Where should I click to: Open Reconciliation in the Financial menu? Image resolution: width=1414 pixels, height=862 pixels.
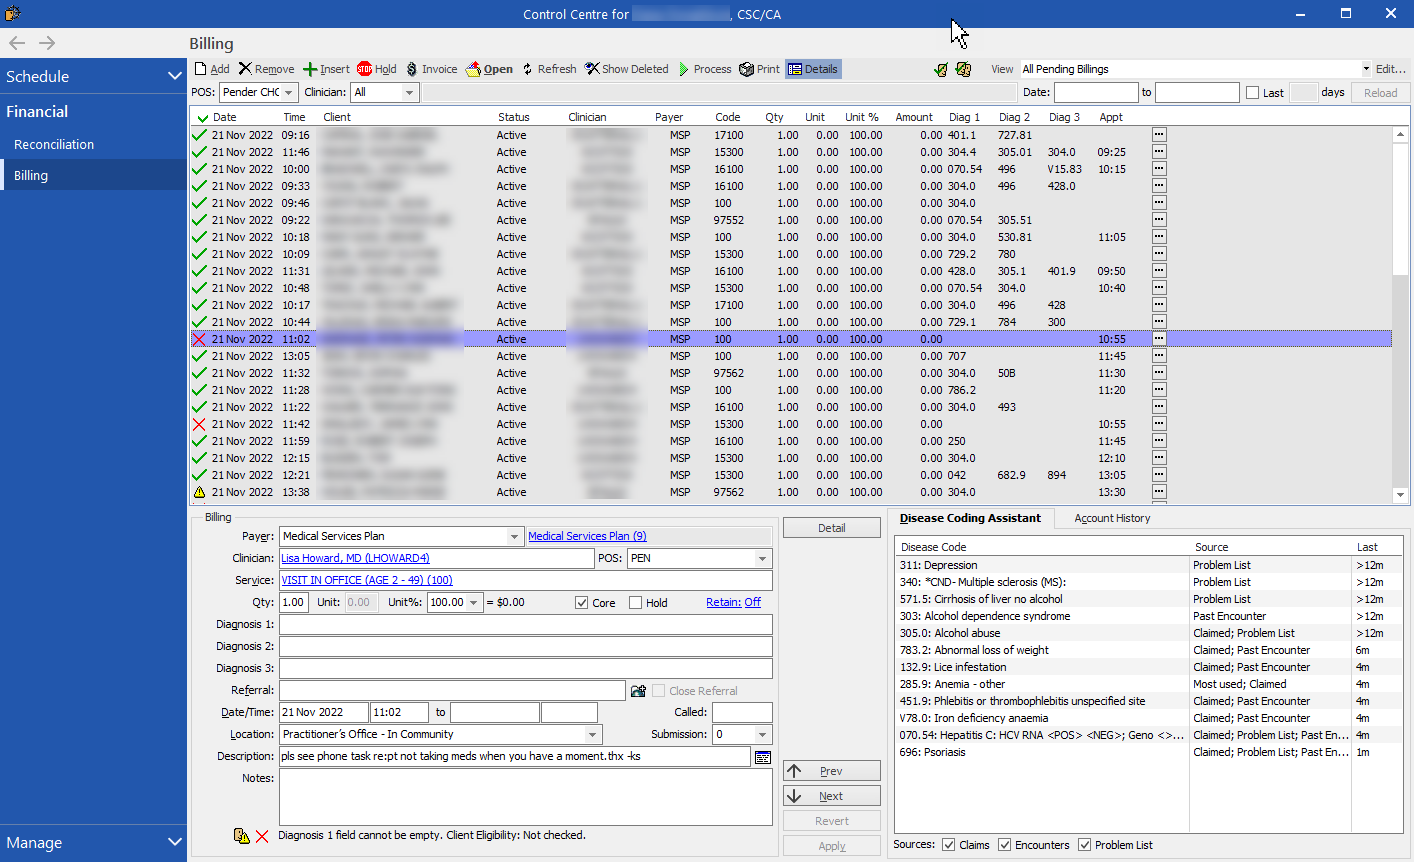click(x=54, y=144)
